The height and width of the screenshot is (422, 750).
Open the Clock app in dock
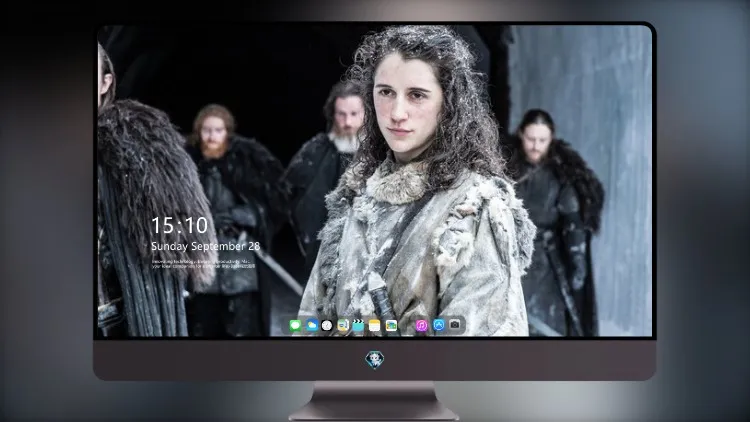[x=327, y=325]
